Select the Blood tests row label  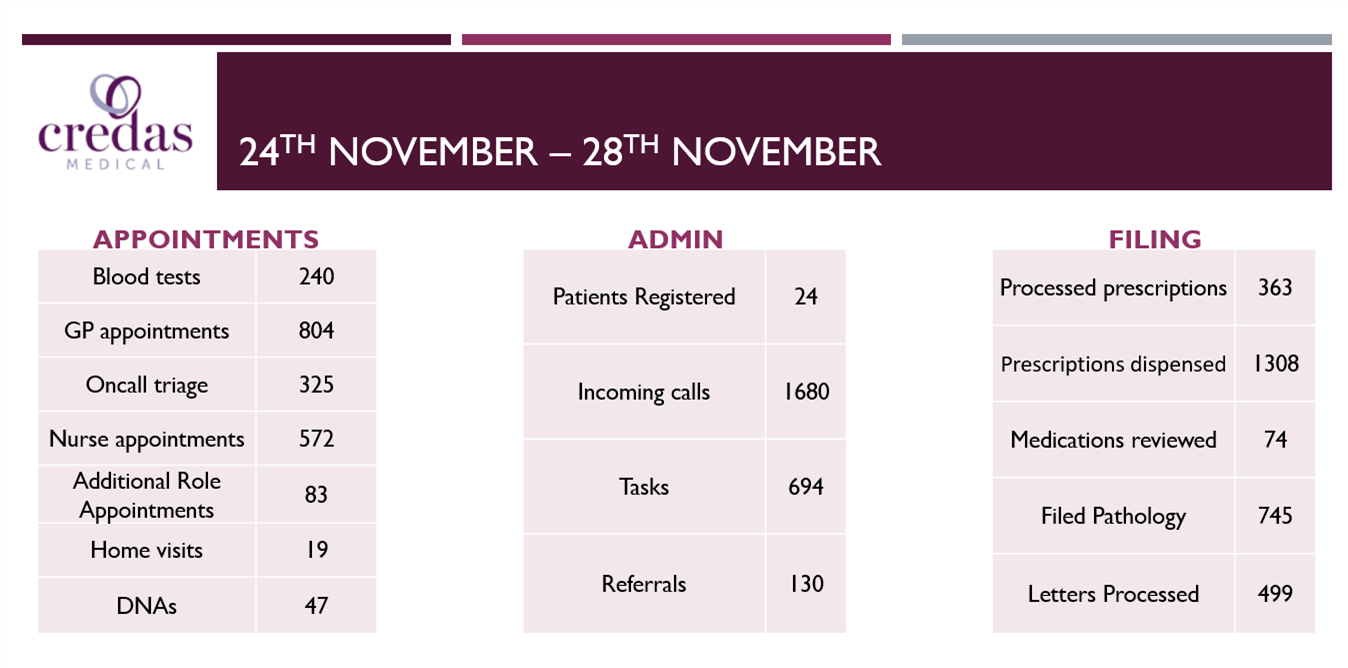(147, 277)
